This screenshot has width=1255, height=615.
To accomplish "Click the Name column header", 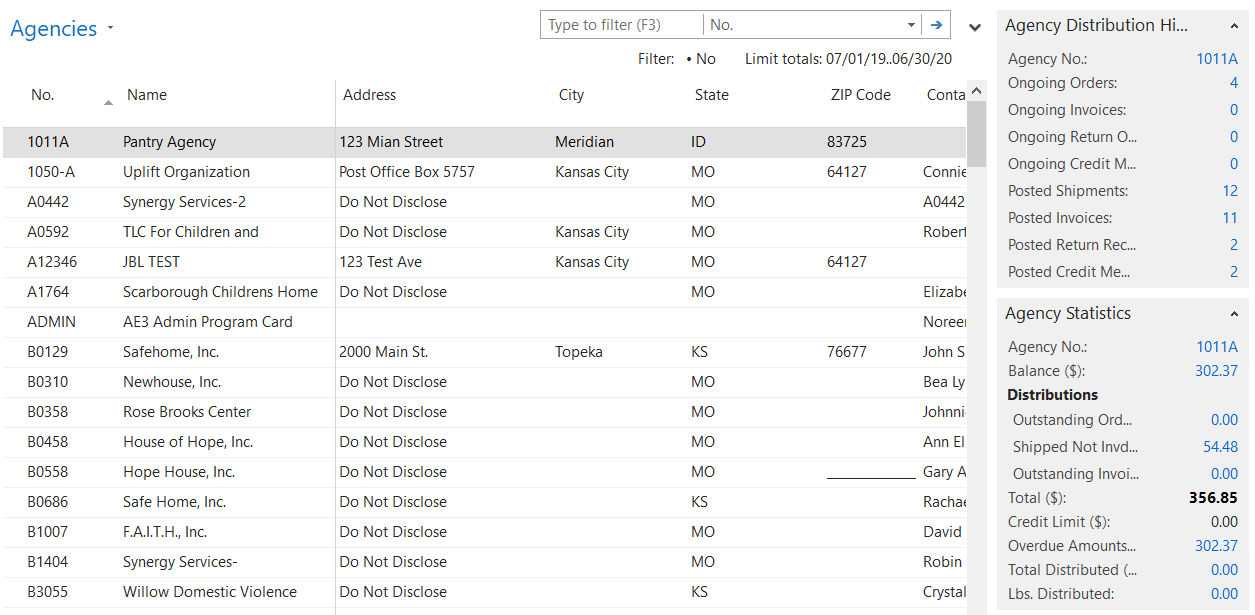I will (x=147, y=95).
